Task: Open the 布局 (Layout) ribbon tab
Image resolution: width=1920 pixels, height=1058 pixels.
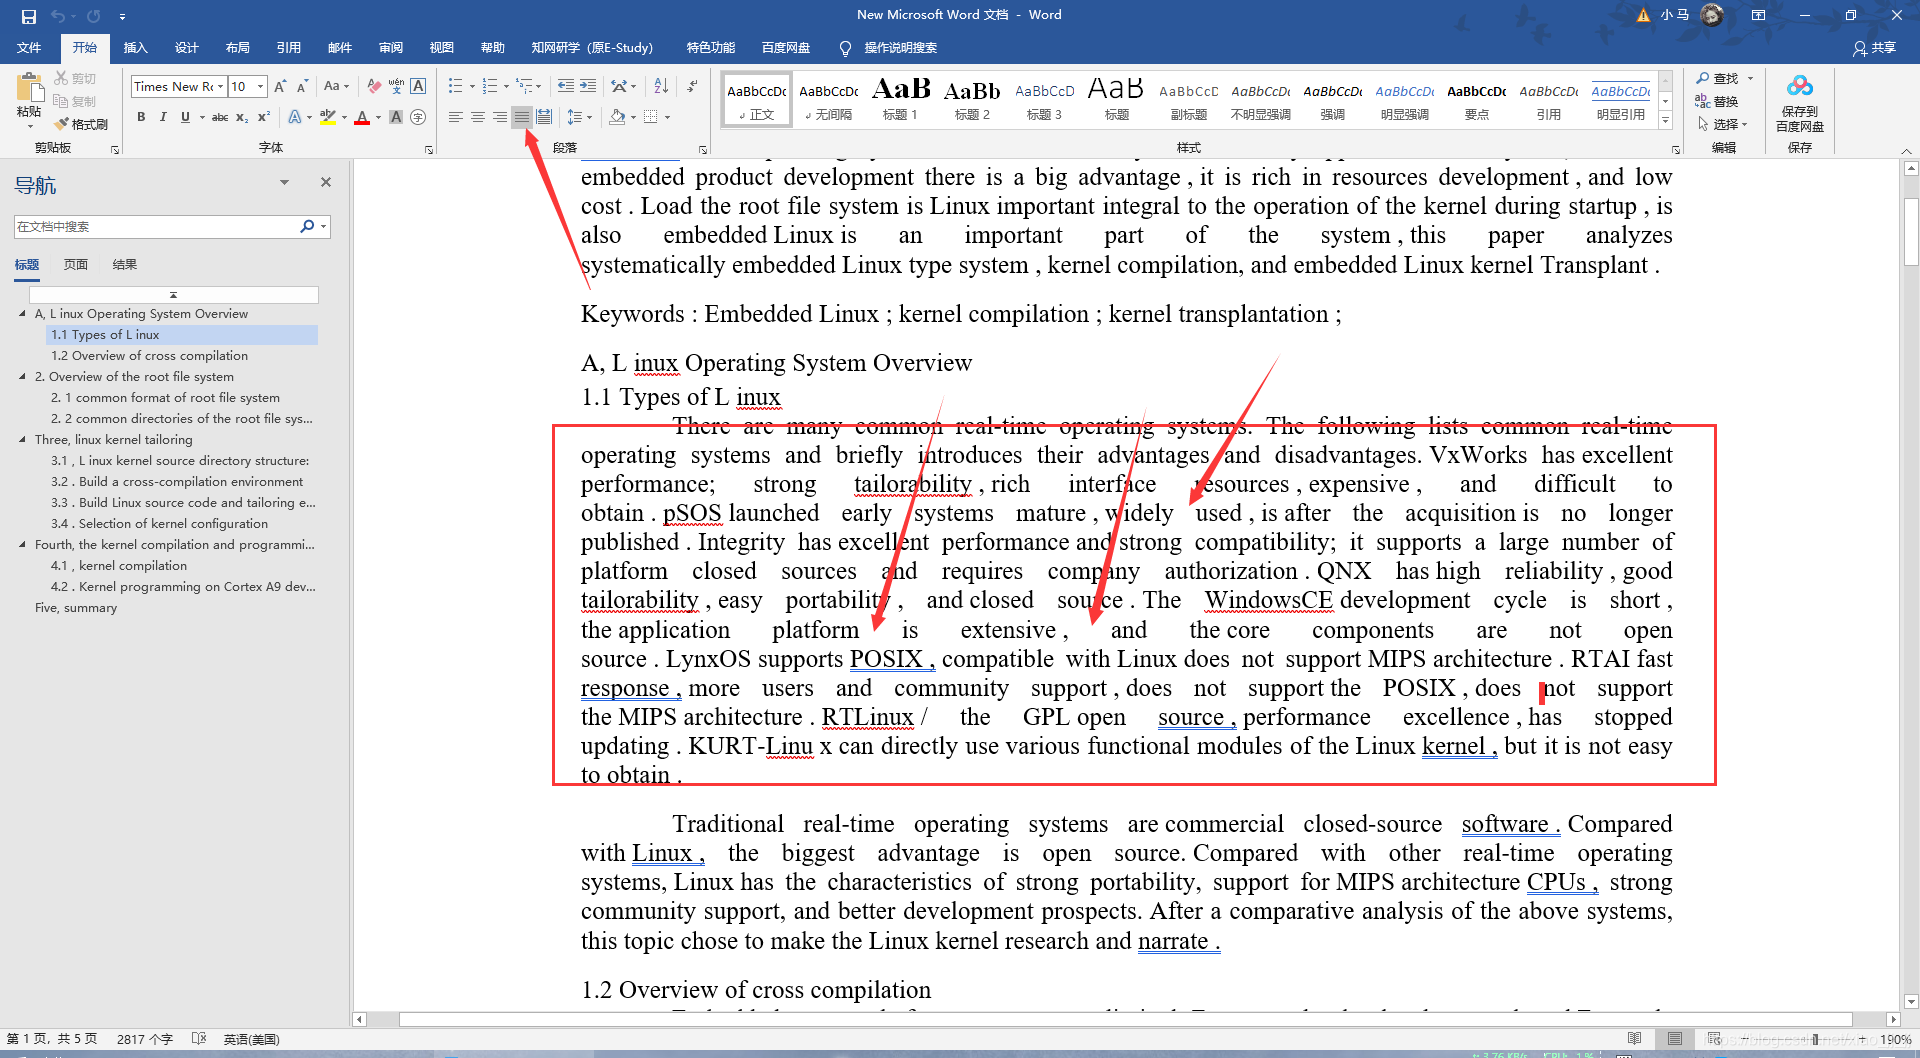Action: pyautogui.click(x=237, y=48)
